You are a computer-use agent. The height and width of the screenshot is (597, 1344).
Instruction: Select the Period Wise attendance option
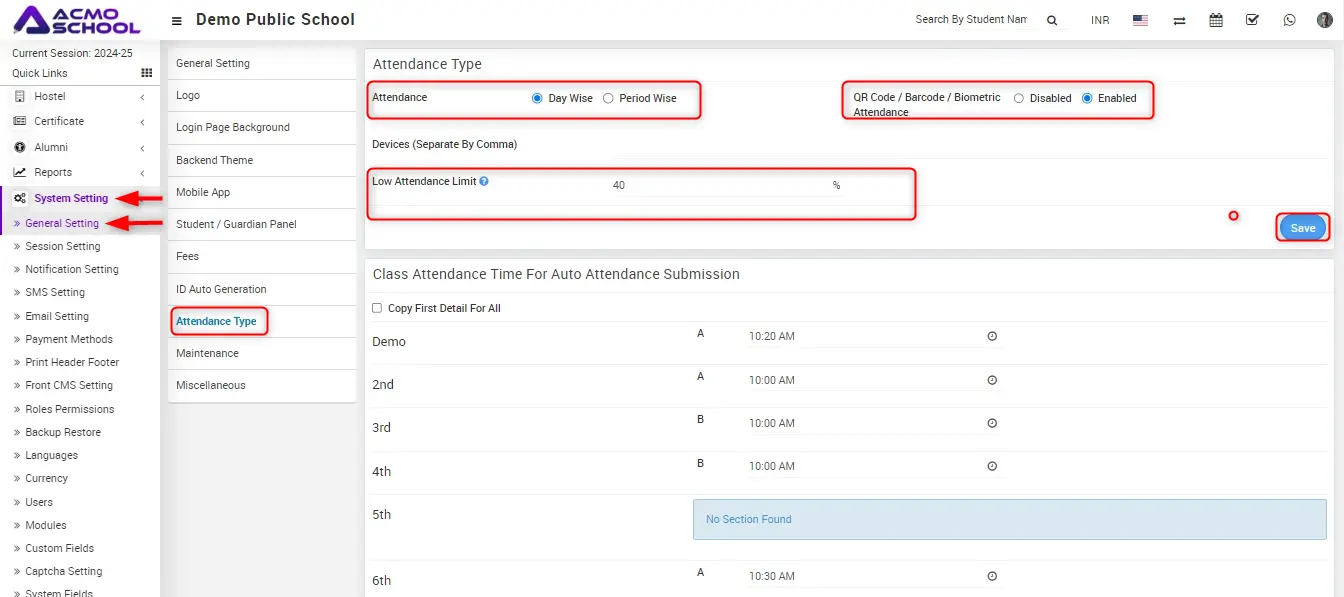pyautogui.click(x=608, y=99)
